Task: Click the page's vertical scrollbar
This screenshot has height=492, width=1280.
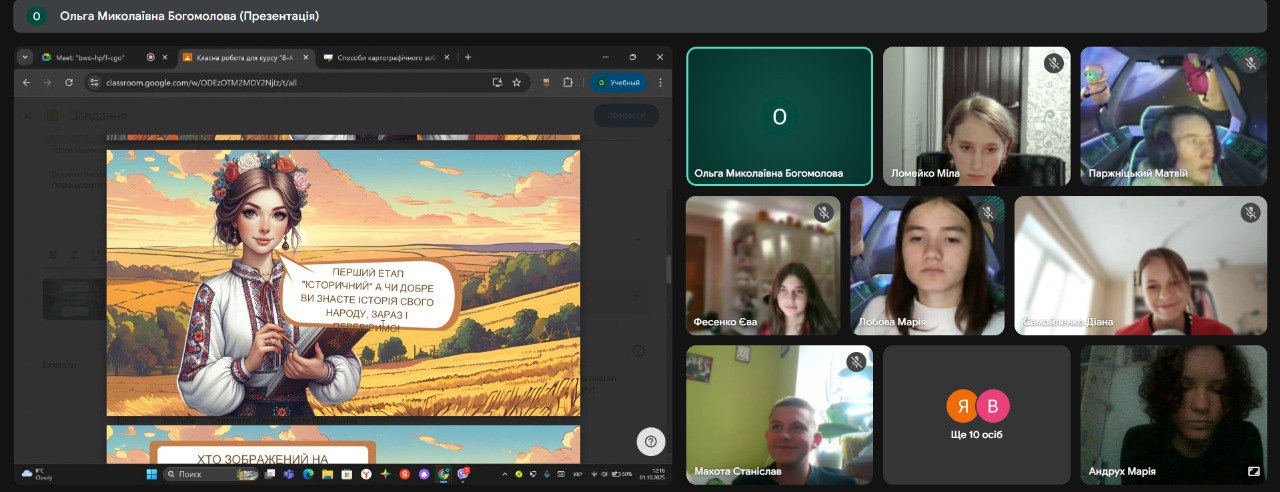Action: point(668,270)
